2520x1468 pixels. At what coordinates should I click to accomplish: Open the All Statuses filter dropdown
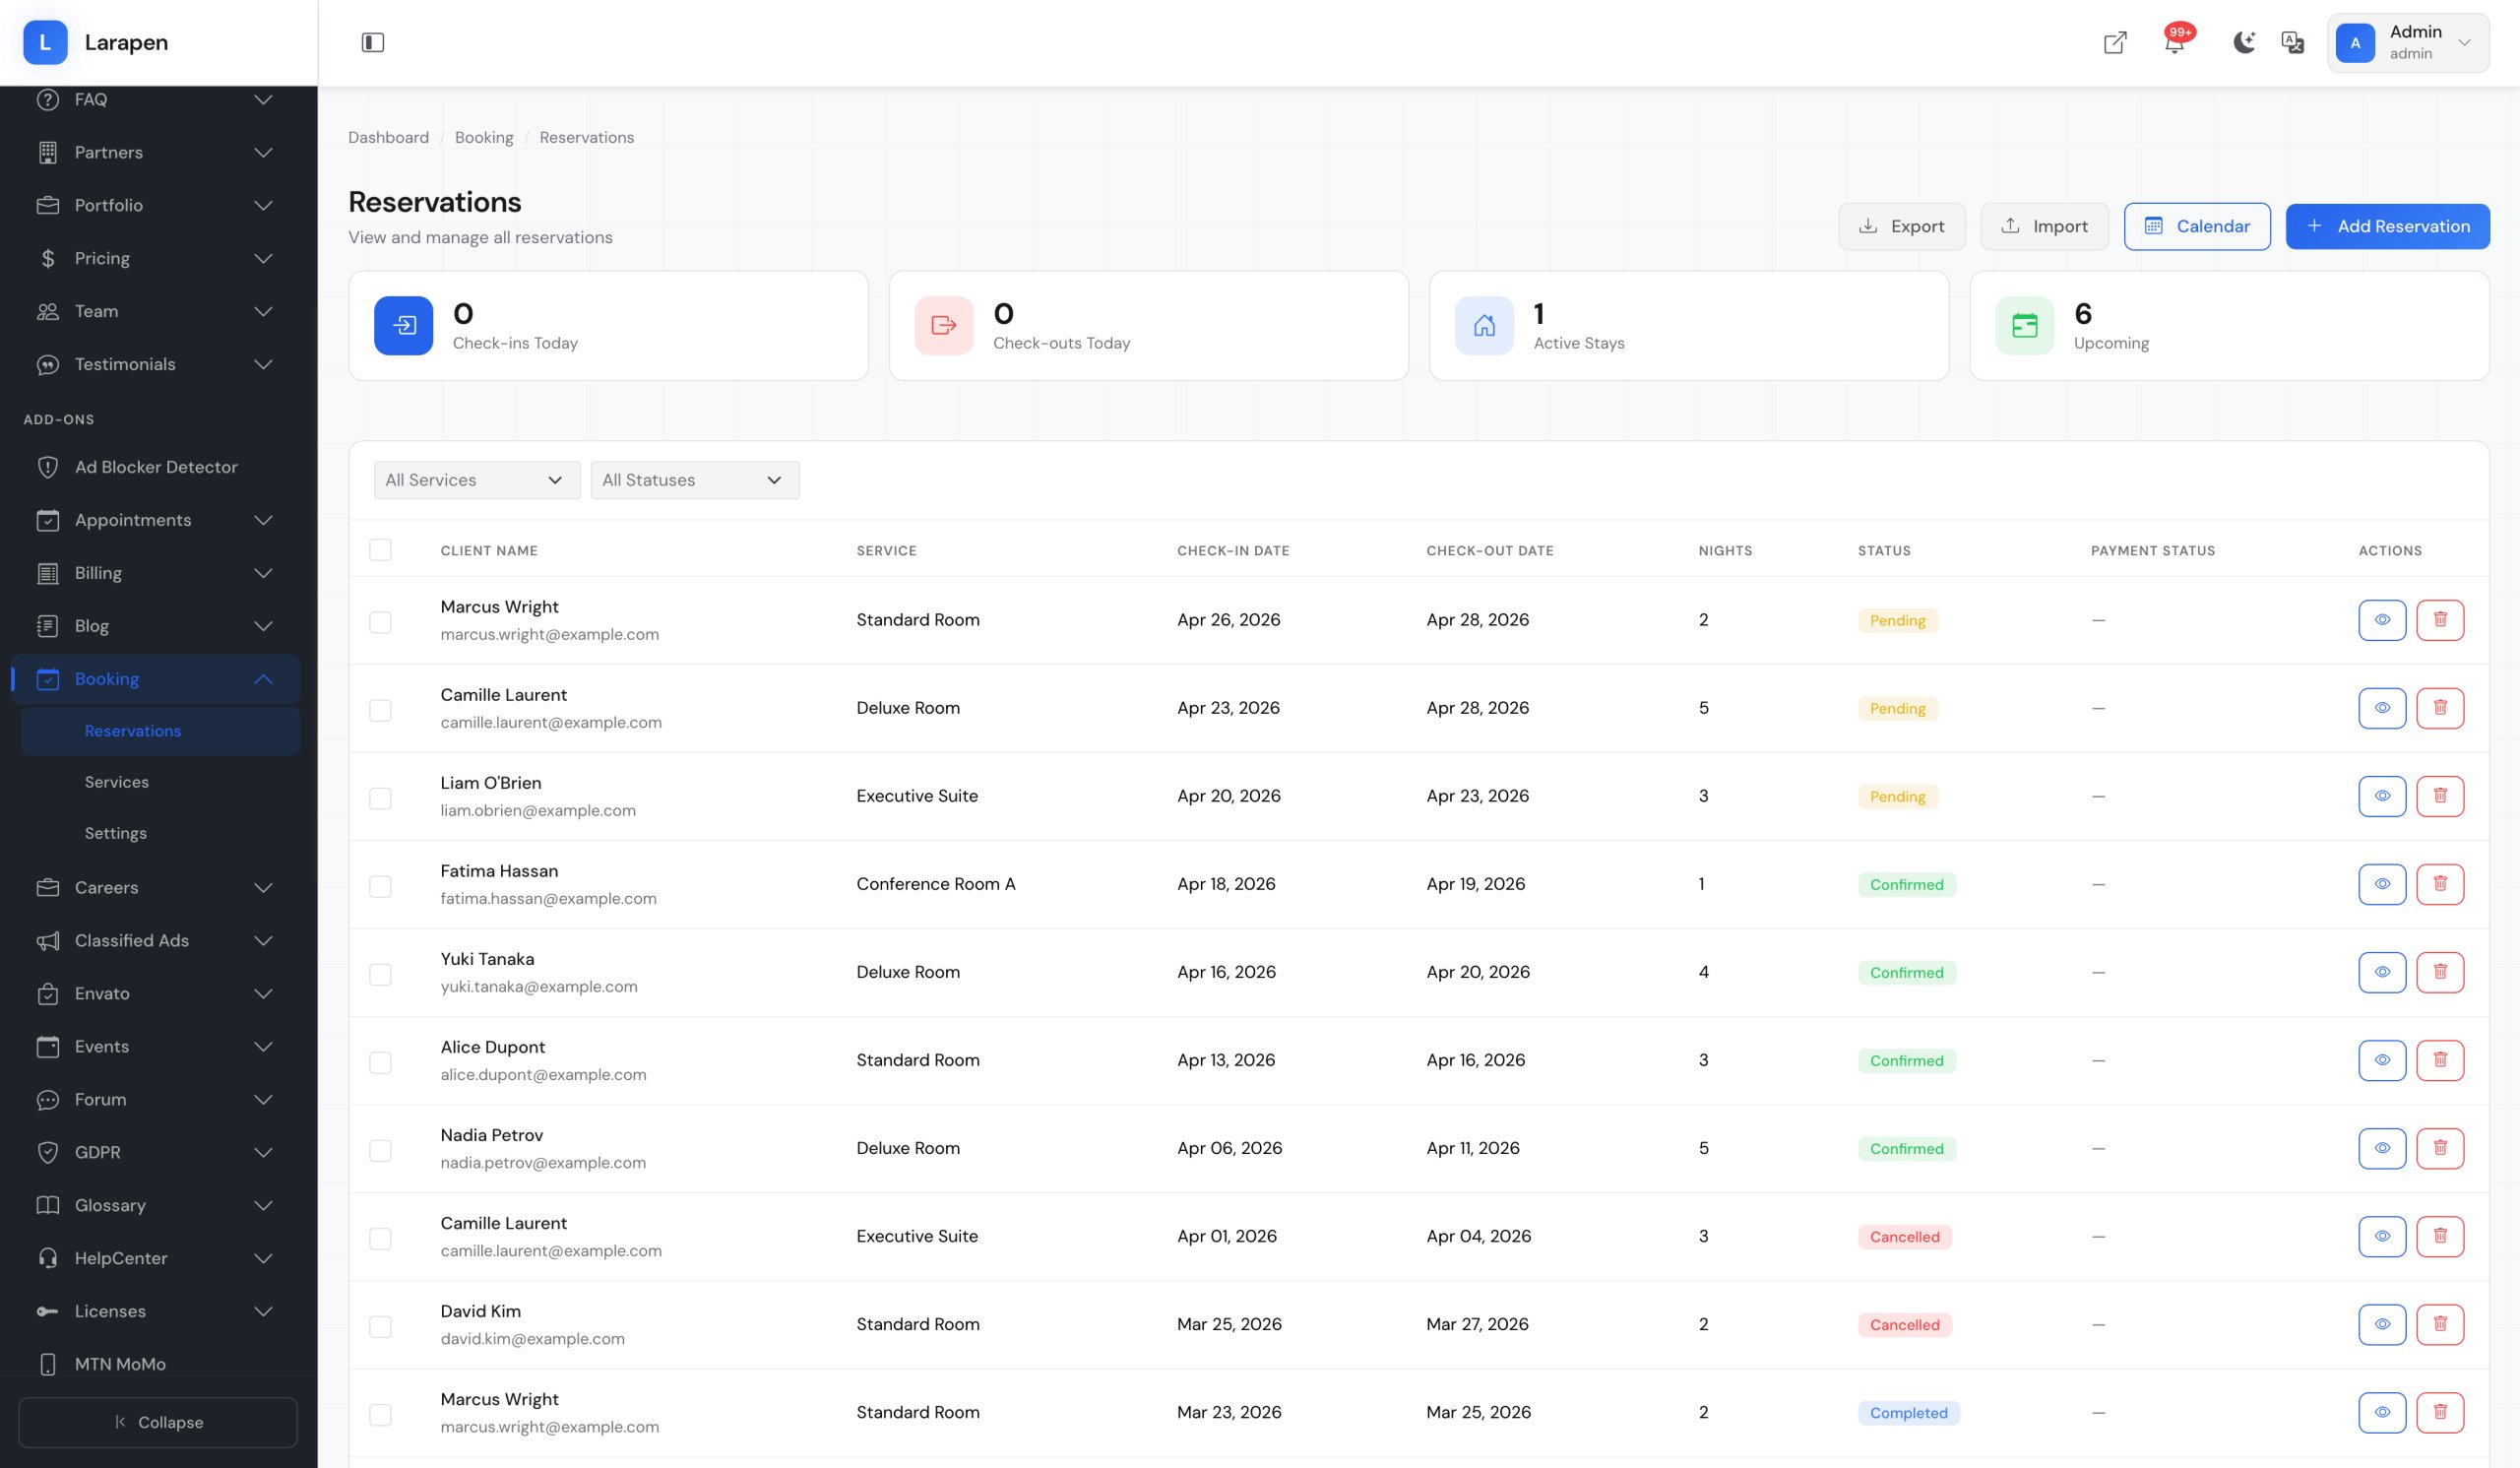click(x=694, y=480)
